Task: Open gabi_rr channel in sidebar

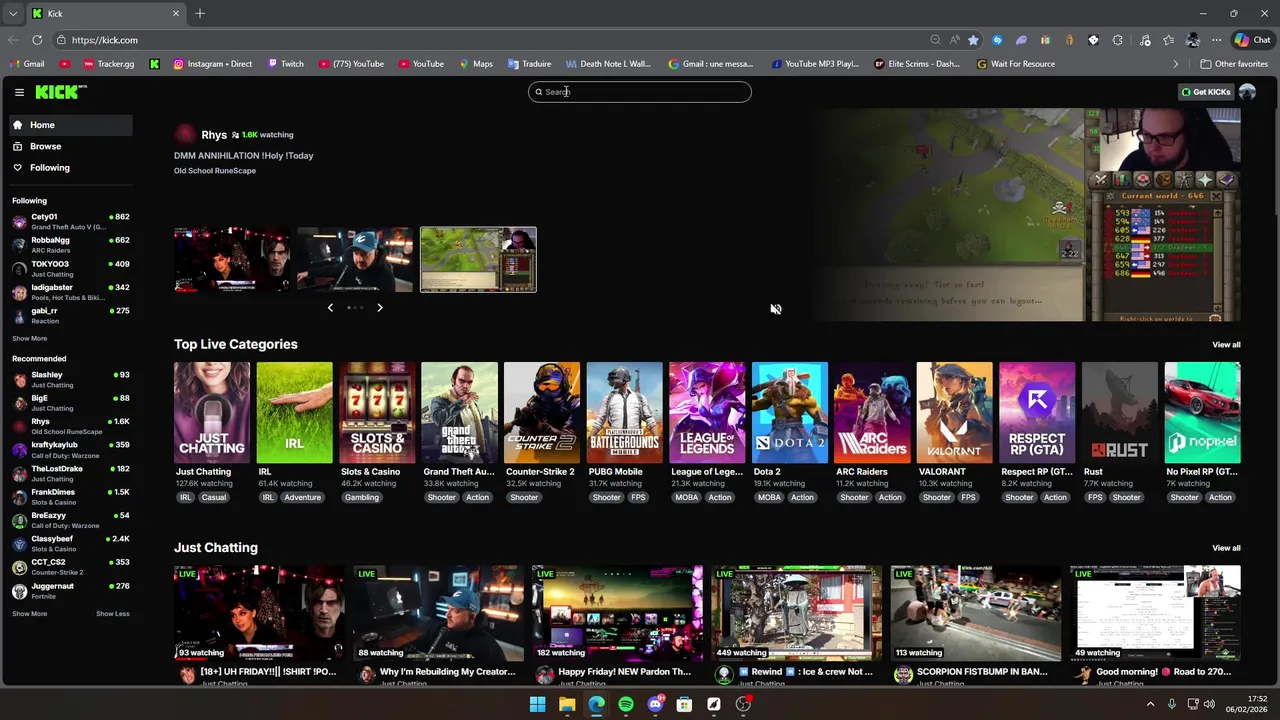Action: (x=70, y=316)
